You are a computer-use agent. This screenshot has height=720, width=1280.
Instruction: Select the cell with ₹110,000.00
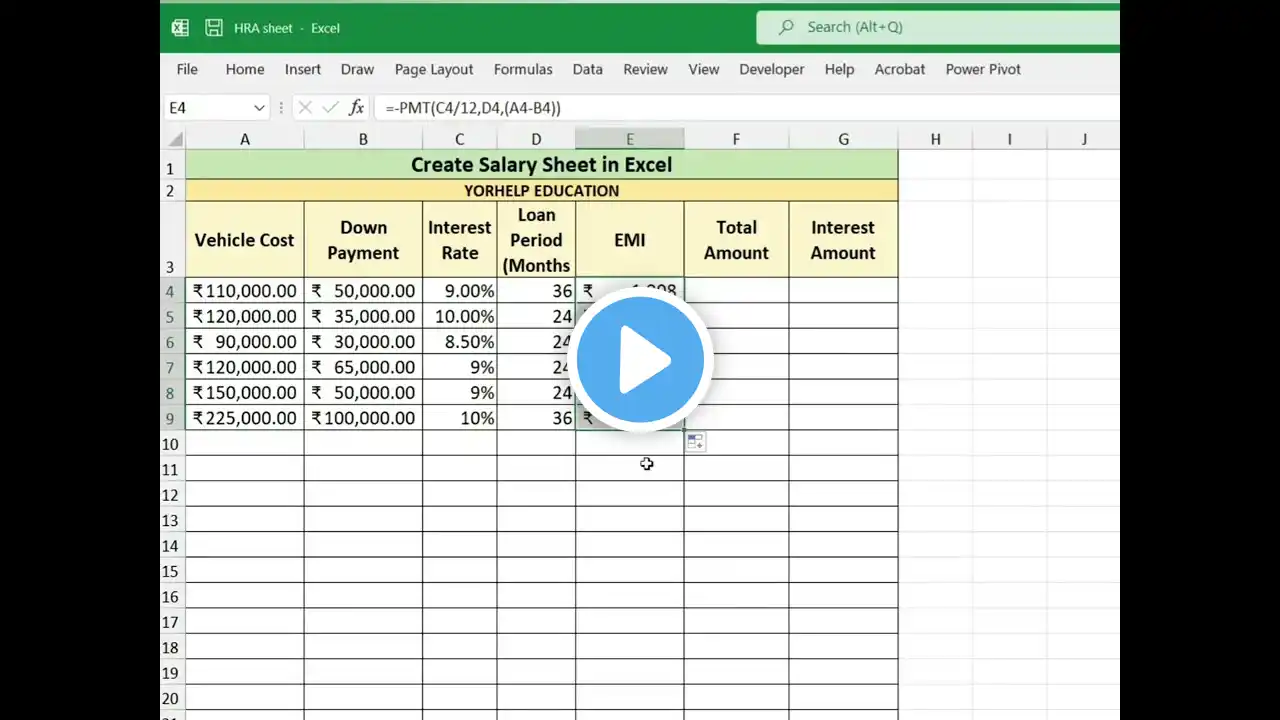245,291
